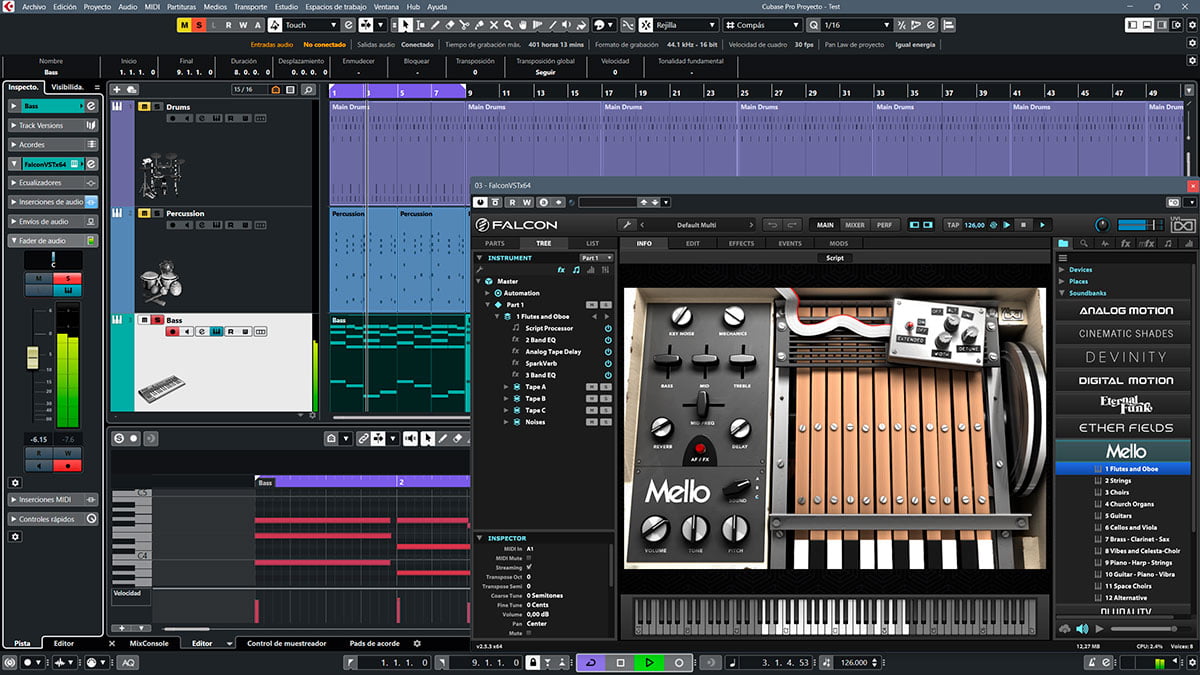This screenshot has width=1200, height=675.
Task: Select the object selection arrow tool in top toolbar
Action: [406, 24]
